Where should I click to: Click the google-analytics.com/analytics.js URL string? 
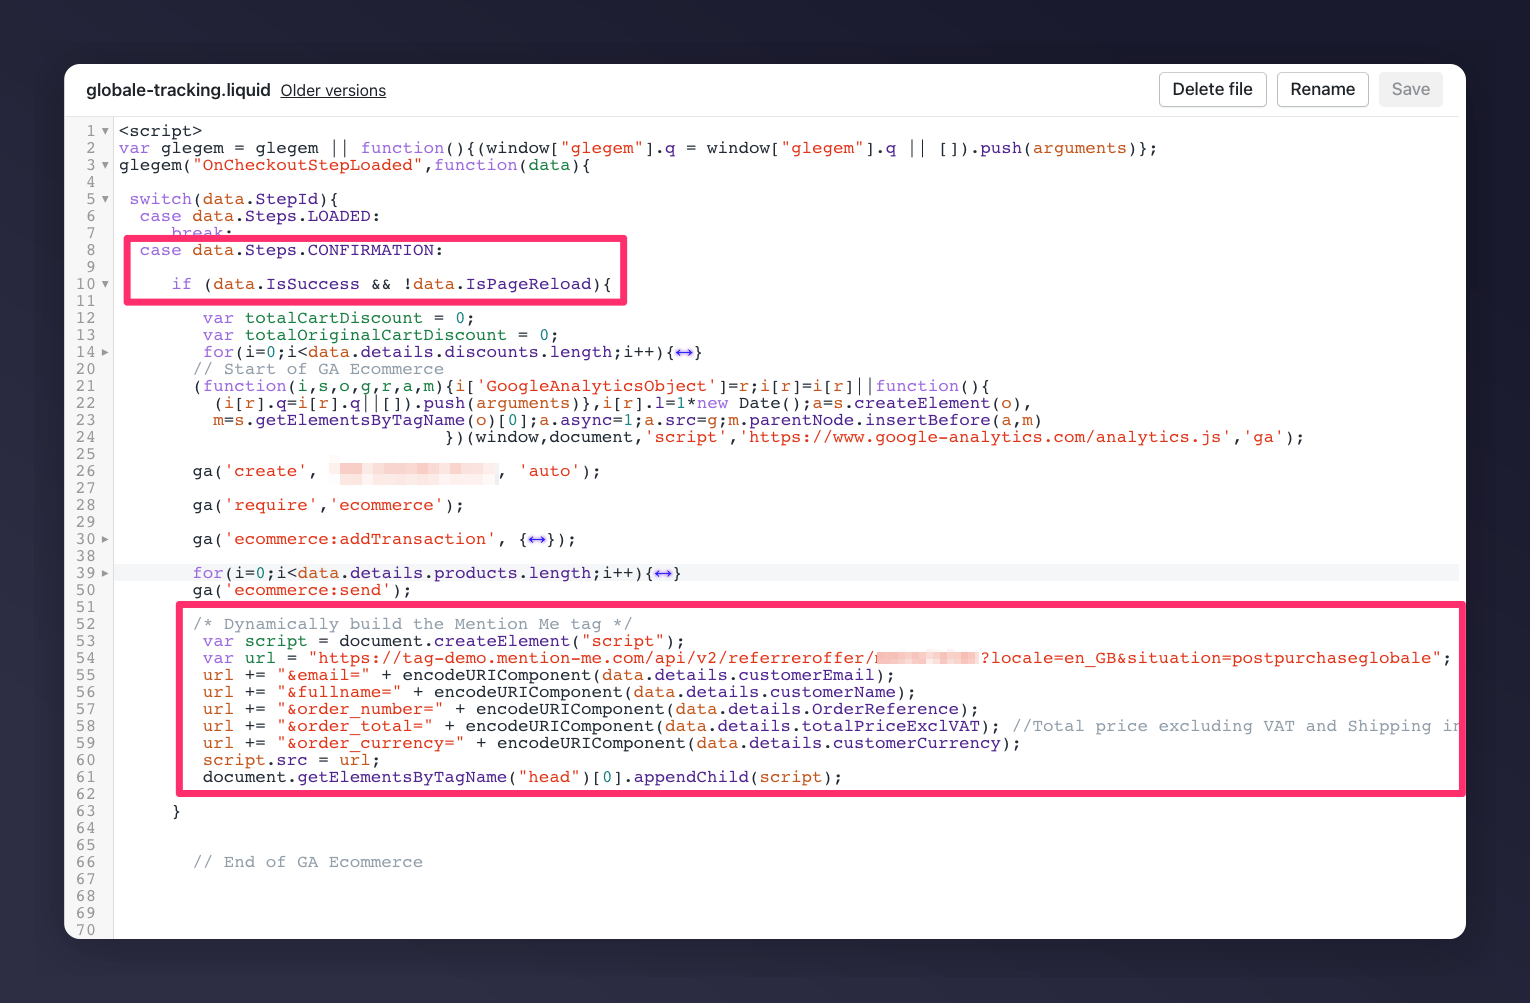click(x=985, y=437)
